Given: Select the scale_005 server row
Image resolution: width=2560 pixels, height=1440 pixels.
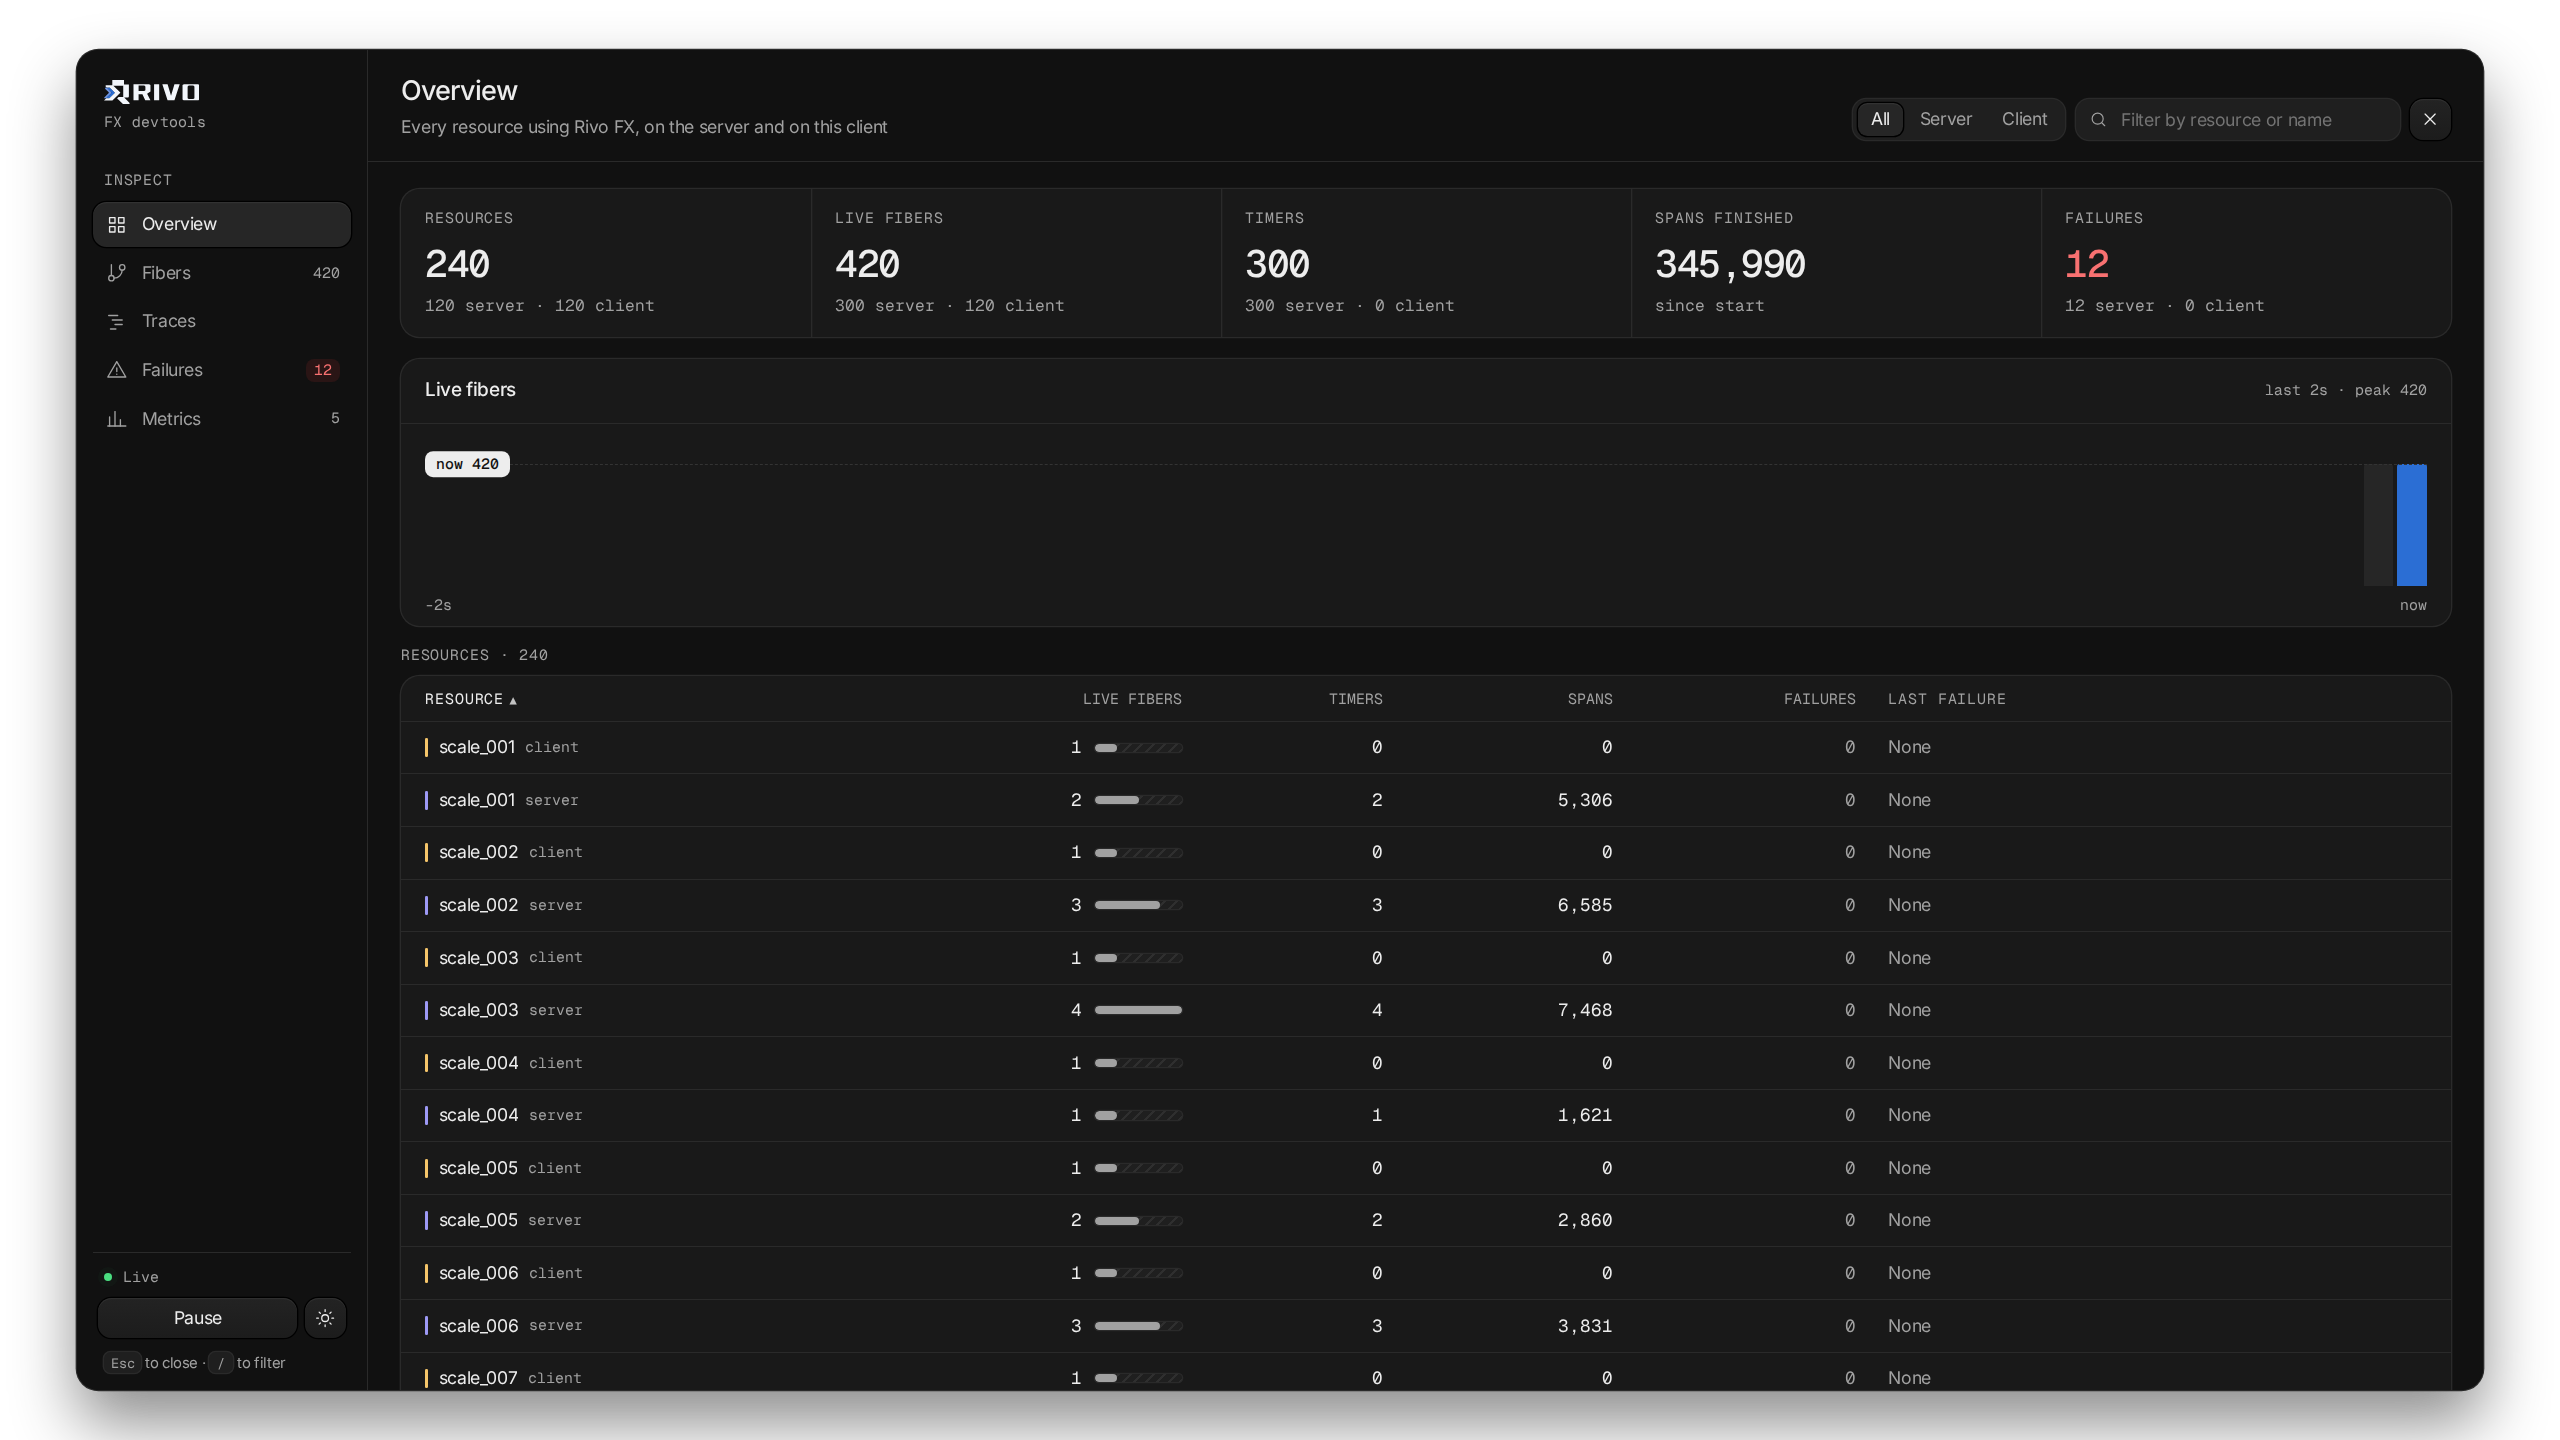Looking at the screenshot, I should tap(1426, 1220).
